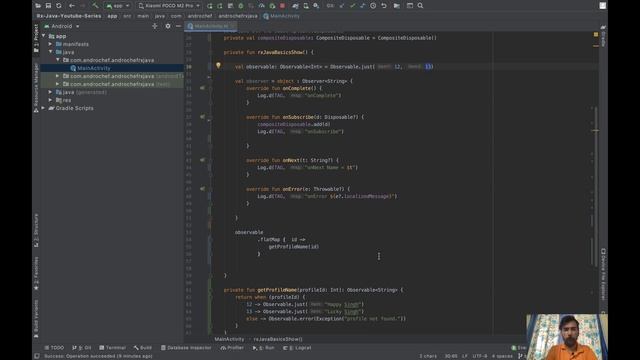Viewport: 640px width, 360px height.
Task: Expand the Gradle Scripts node arrow
Action: pos(44,108)
